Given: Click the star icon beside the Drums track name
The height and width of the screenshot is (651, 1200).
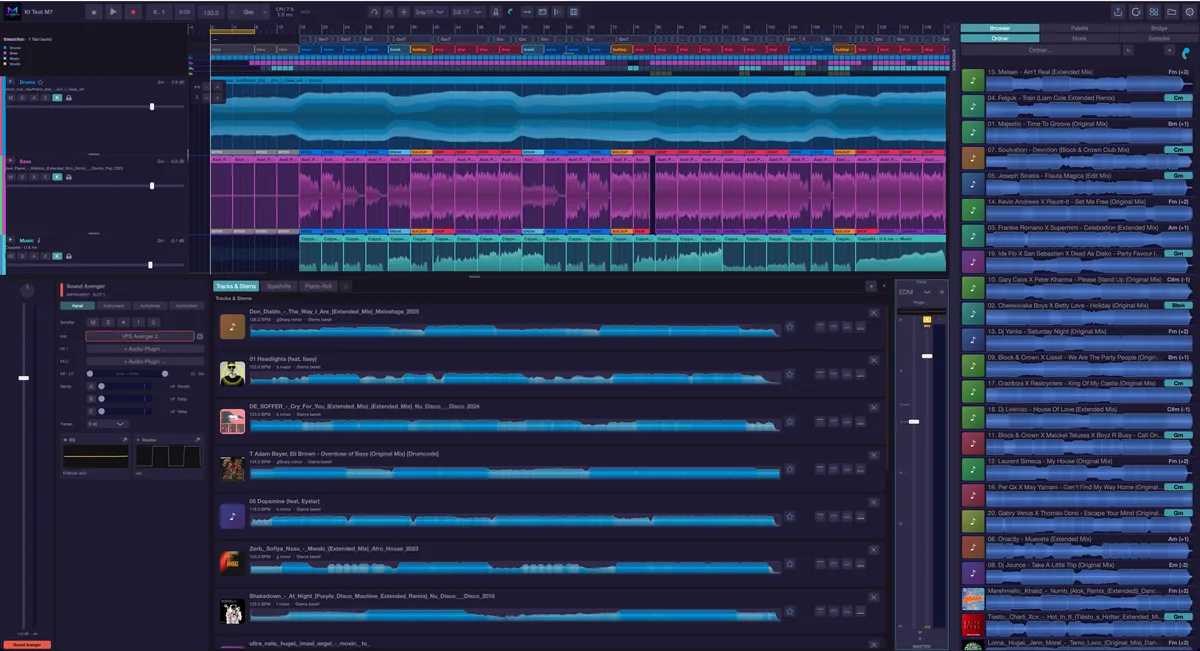Looking at the screenshot, I should tap(40, 82).
